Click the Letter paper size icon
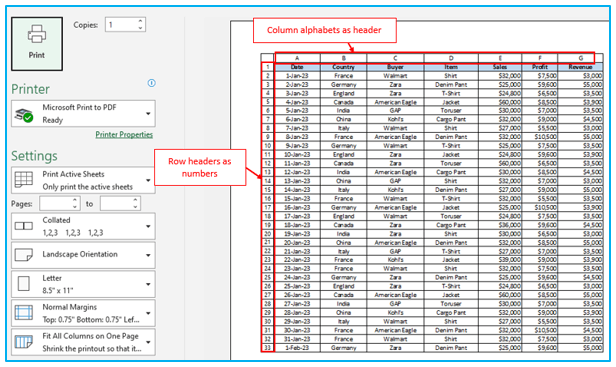The height and width of the screenshot is (367, 616). [x=24, y=284]
